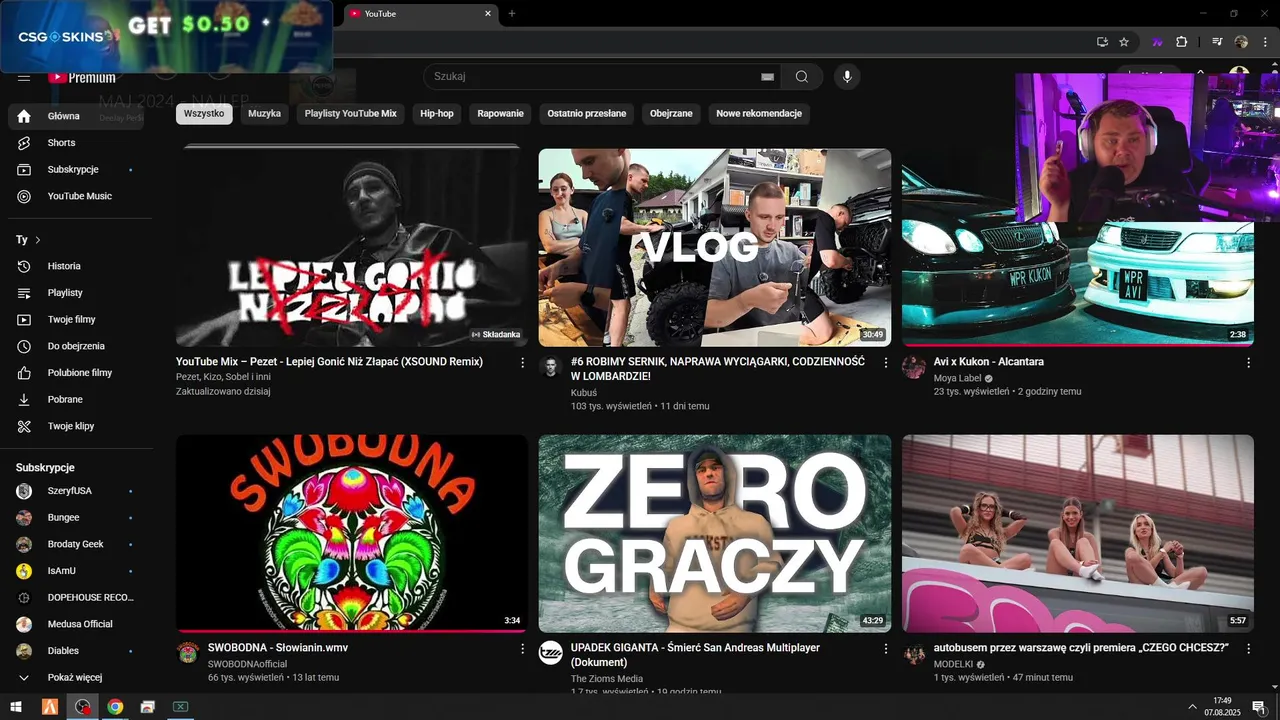
Task: Open Kubuś channel avatar
Action: [549, 367]
